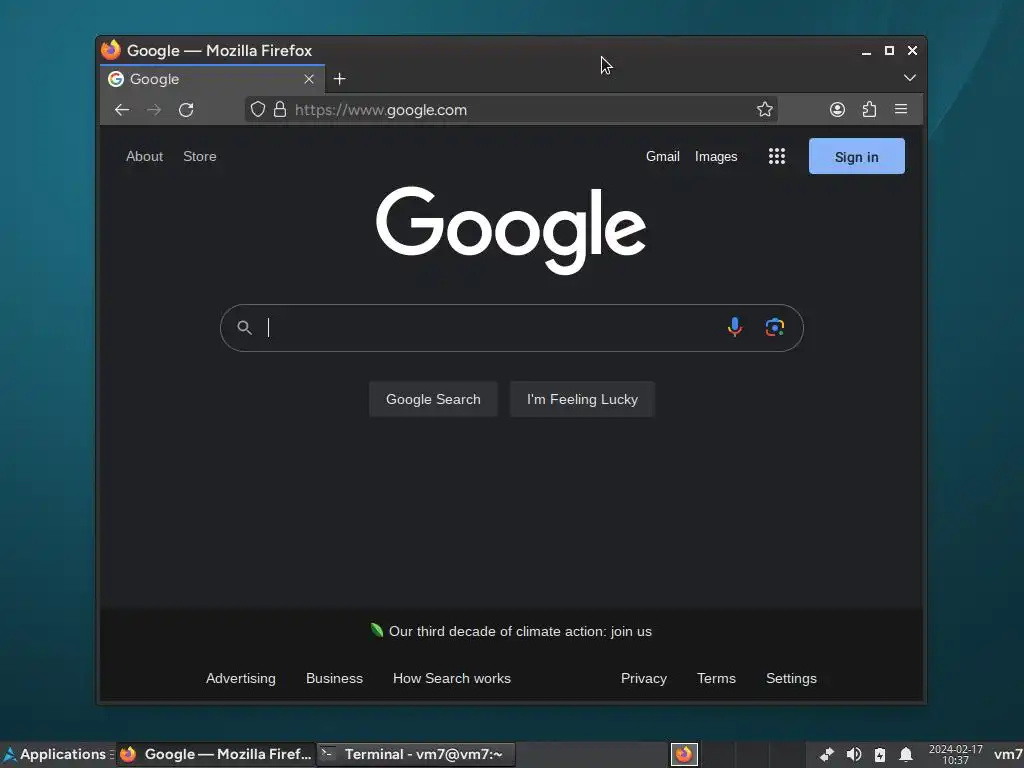Viewport: 1024px width, 768px height.
Task: View site security padlock info
Action: (280, 109)
